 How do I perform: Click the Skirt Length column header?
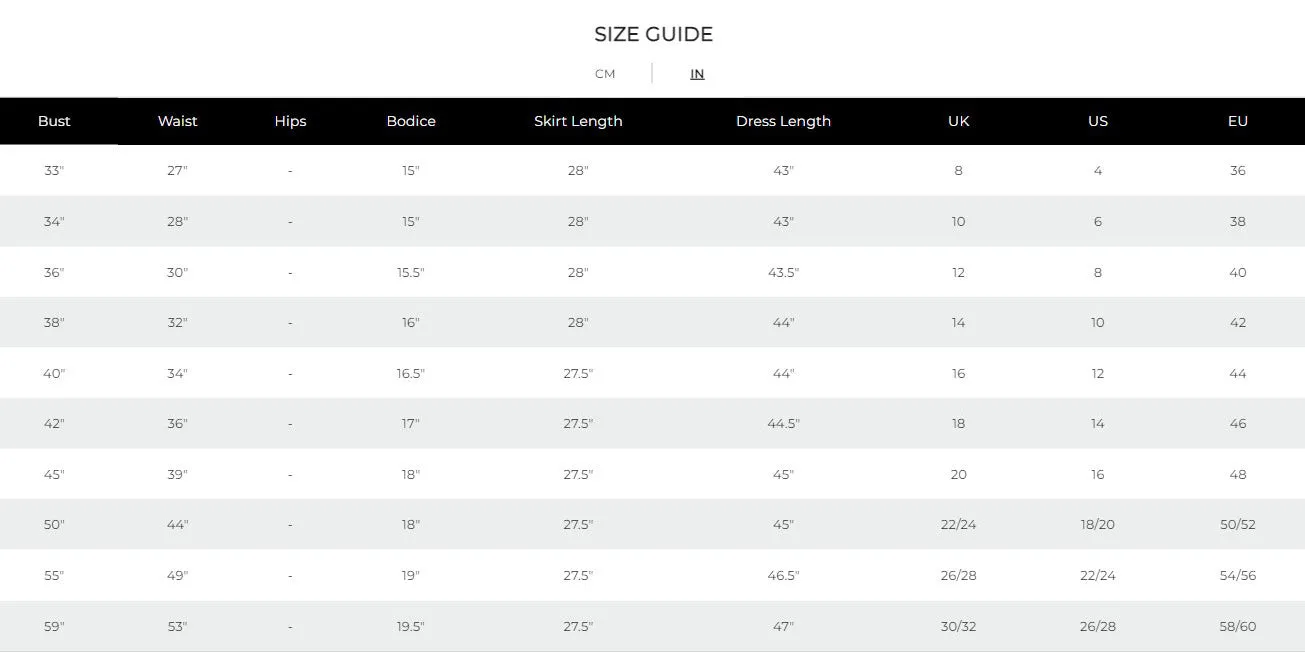coord(578,121)
